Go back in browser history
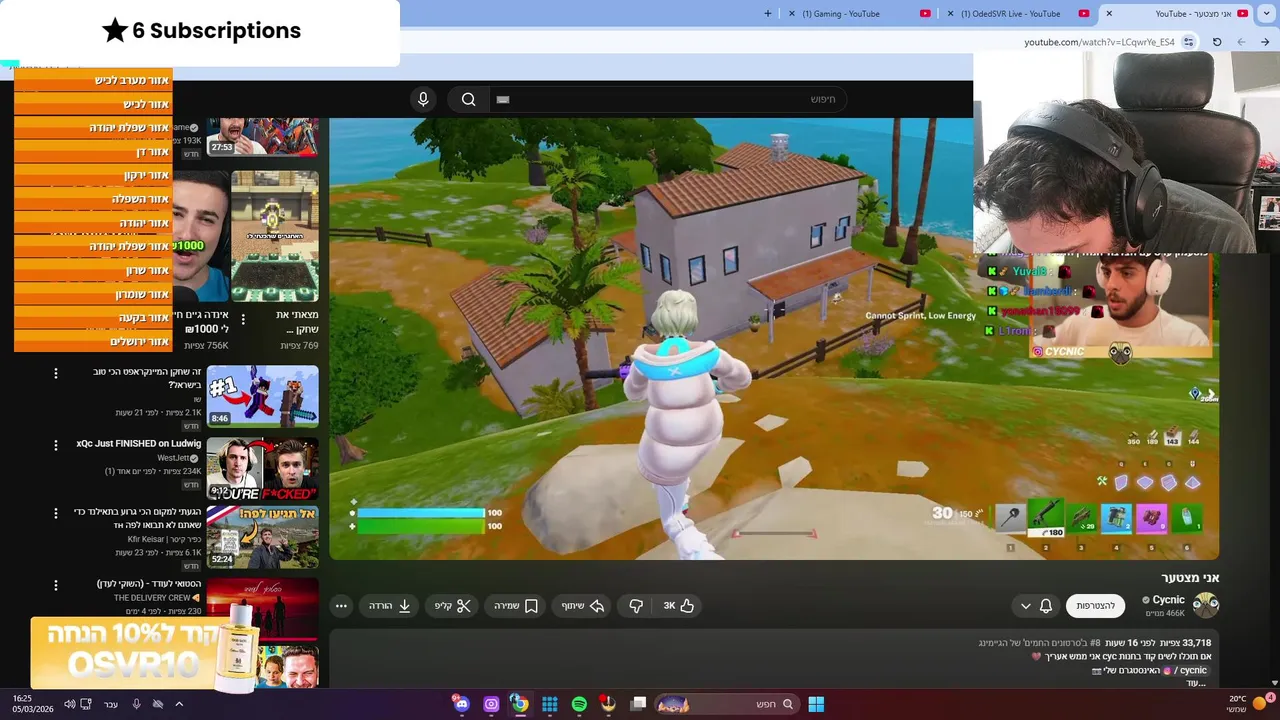This screenshot has height=720, width=1280. tap(1266, 42)
